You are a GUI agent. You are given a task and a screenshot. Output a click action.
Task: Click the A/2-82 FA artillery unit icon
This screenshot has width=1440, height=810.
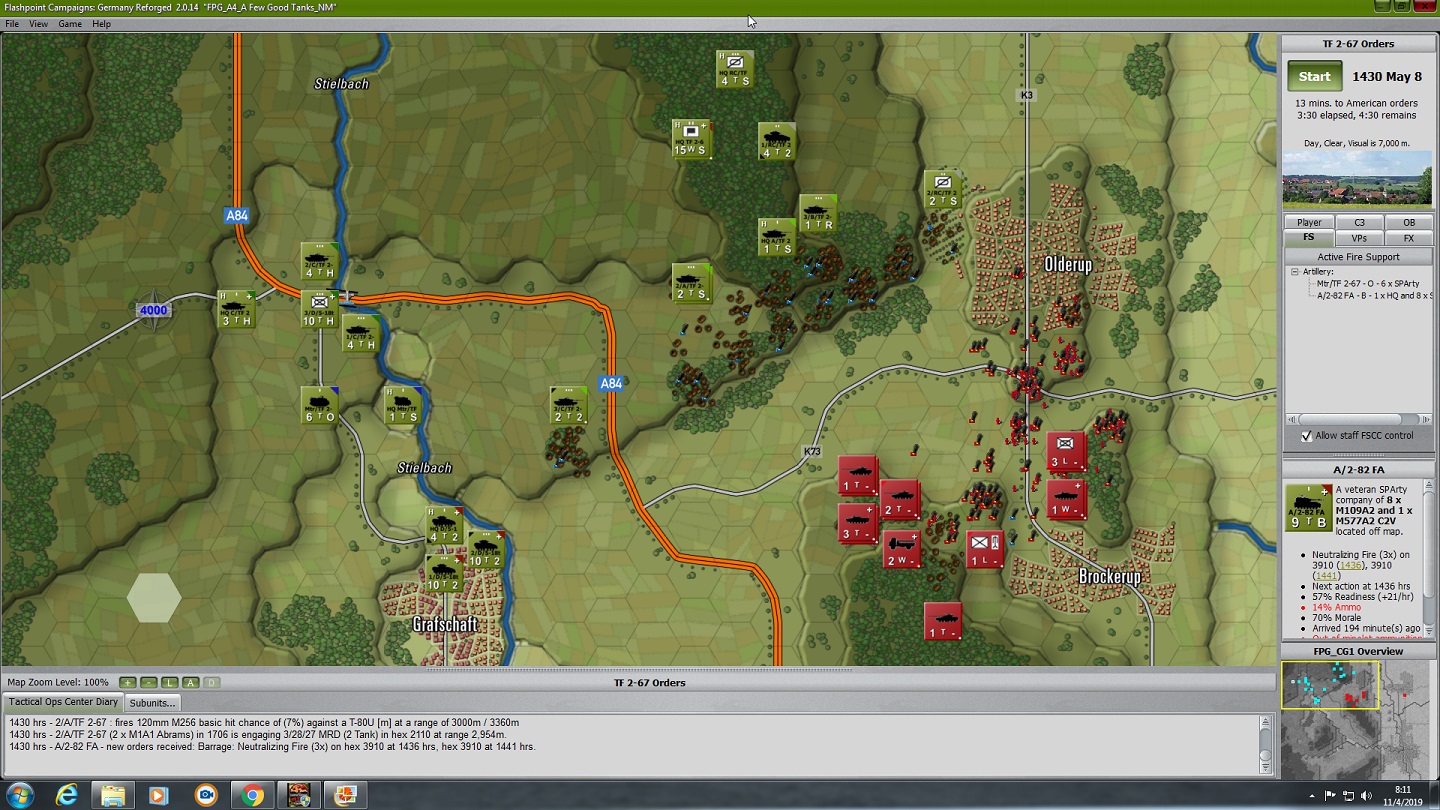tap(1308, 508)
